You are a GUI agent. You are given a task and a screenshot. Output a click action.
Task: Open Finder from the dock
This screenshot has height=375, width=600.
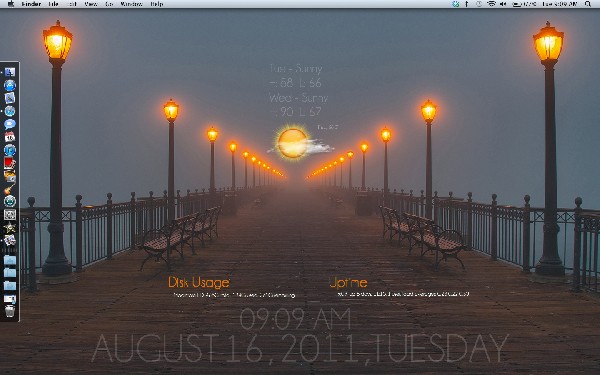(x=10, y=72)
